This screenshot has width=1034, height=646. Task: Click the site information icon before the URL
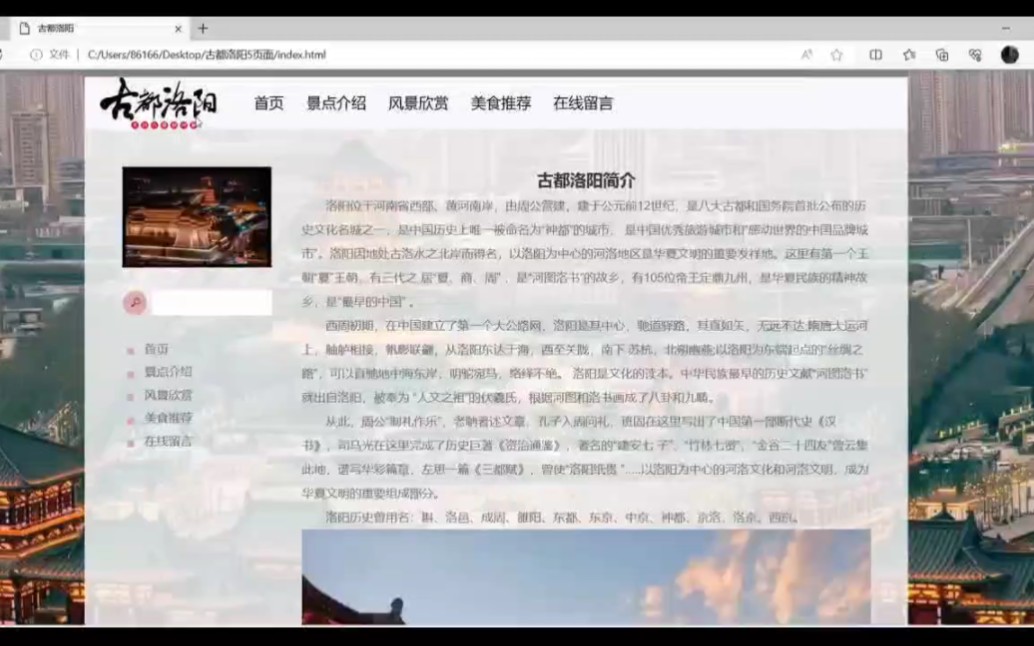pyautogui.click(x=36, y=55)
